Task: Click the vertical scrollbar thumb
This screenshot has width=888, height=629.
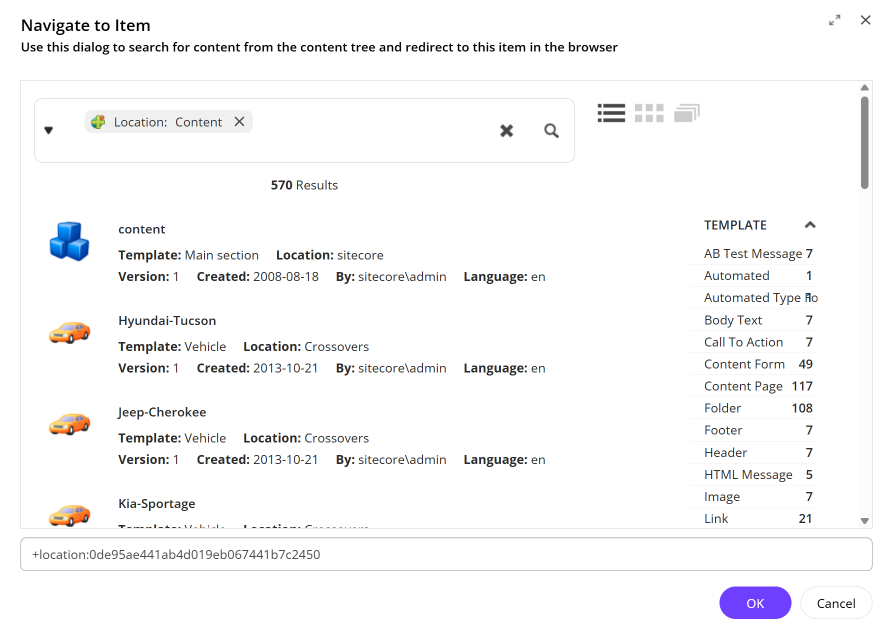Action: (x=864, y=142)
